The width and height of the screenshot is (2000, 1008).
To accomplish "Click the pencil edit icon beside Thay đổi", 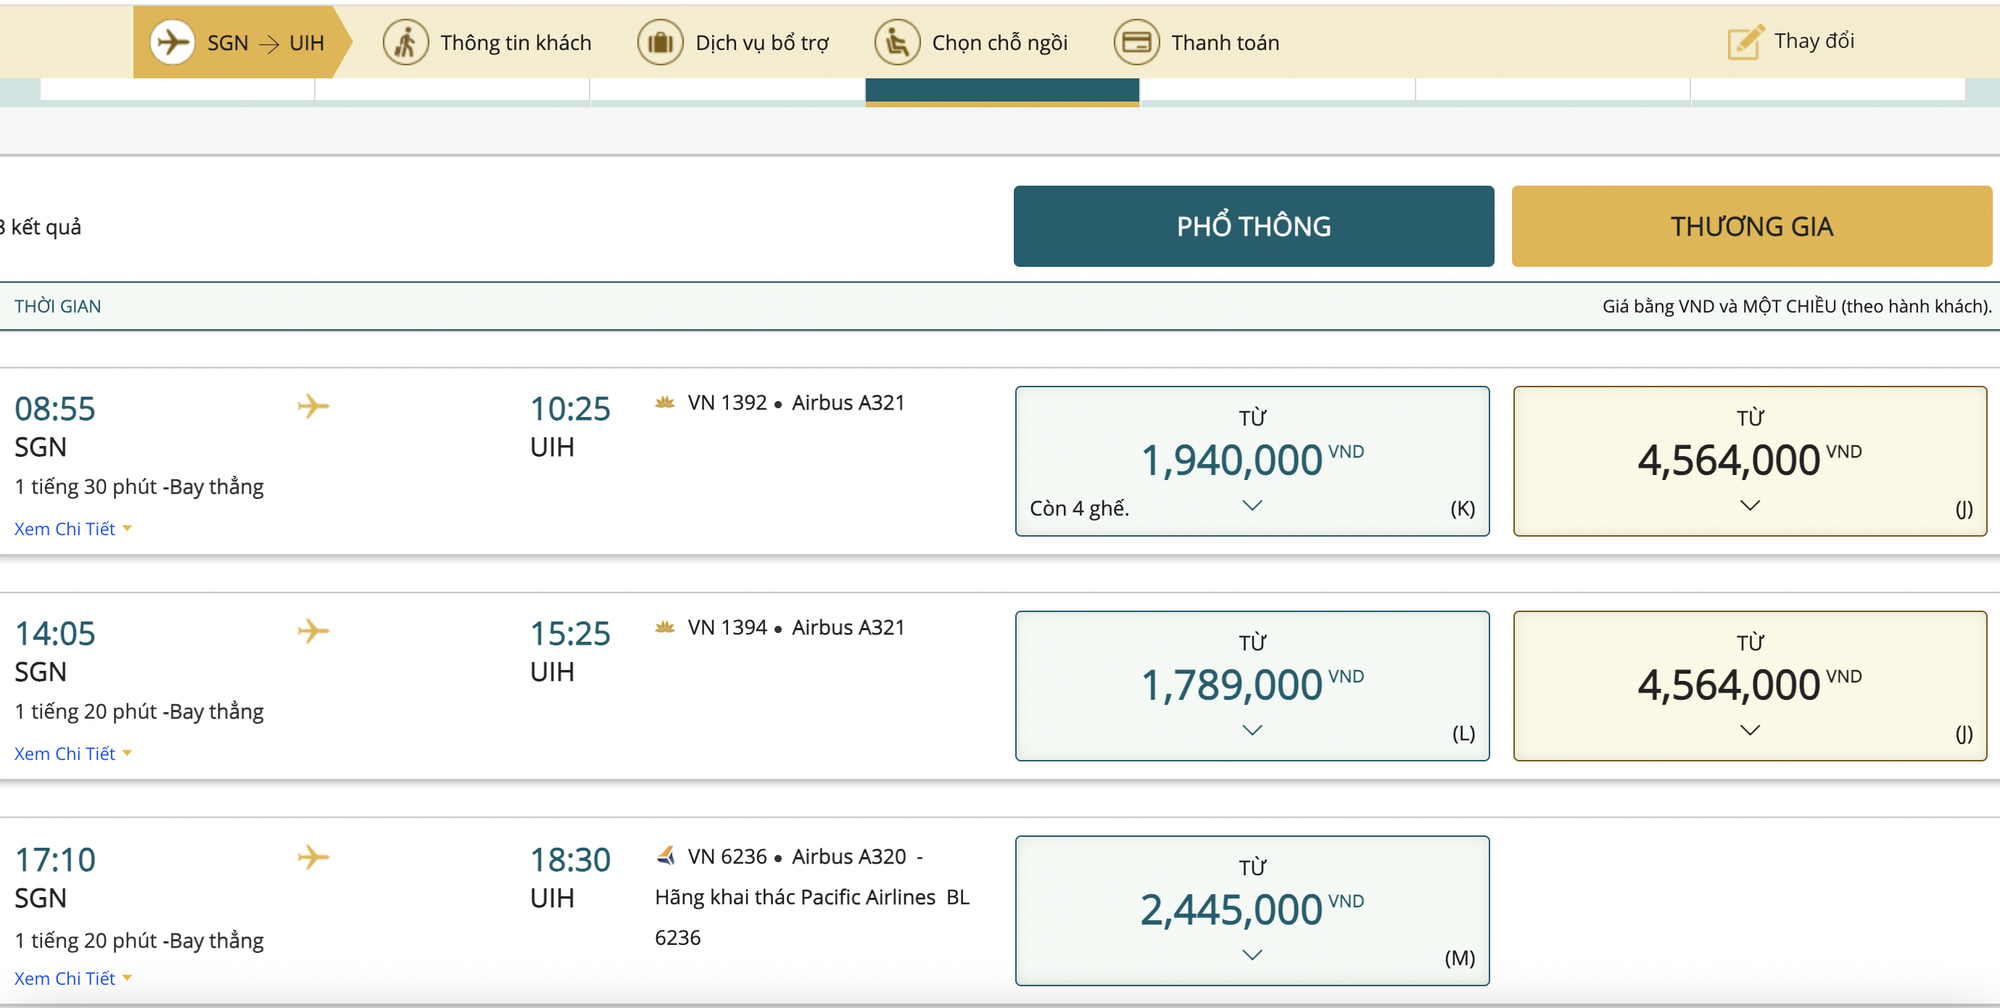I will coord(1745,42).
